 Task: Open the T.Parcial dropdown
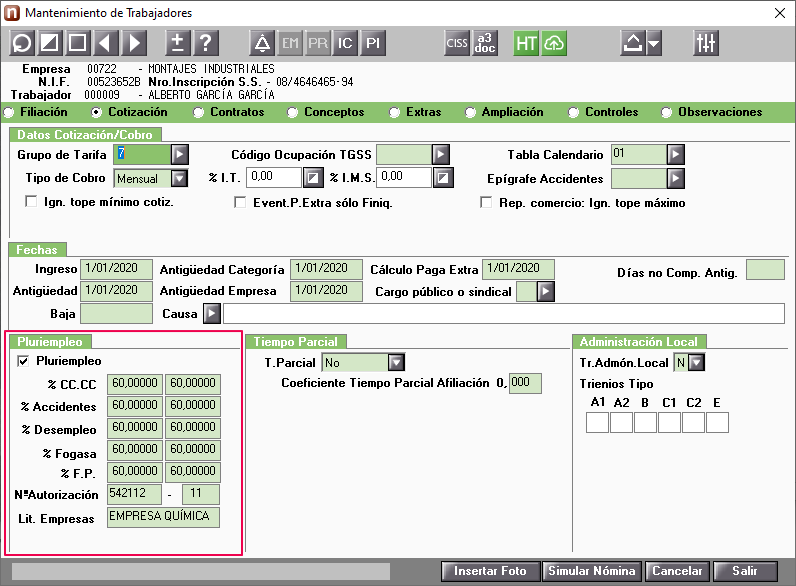(396, 363)
